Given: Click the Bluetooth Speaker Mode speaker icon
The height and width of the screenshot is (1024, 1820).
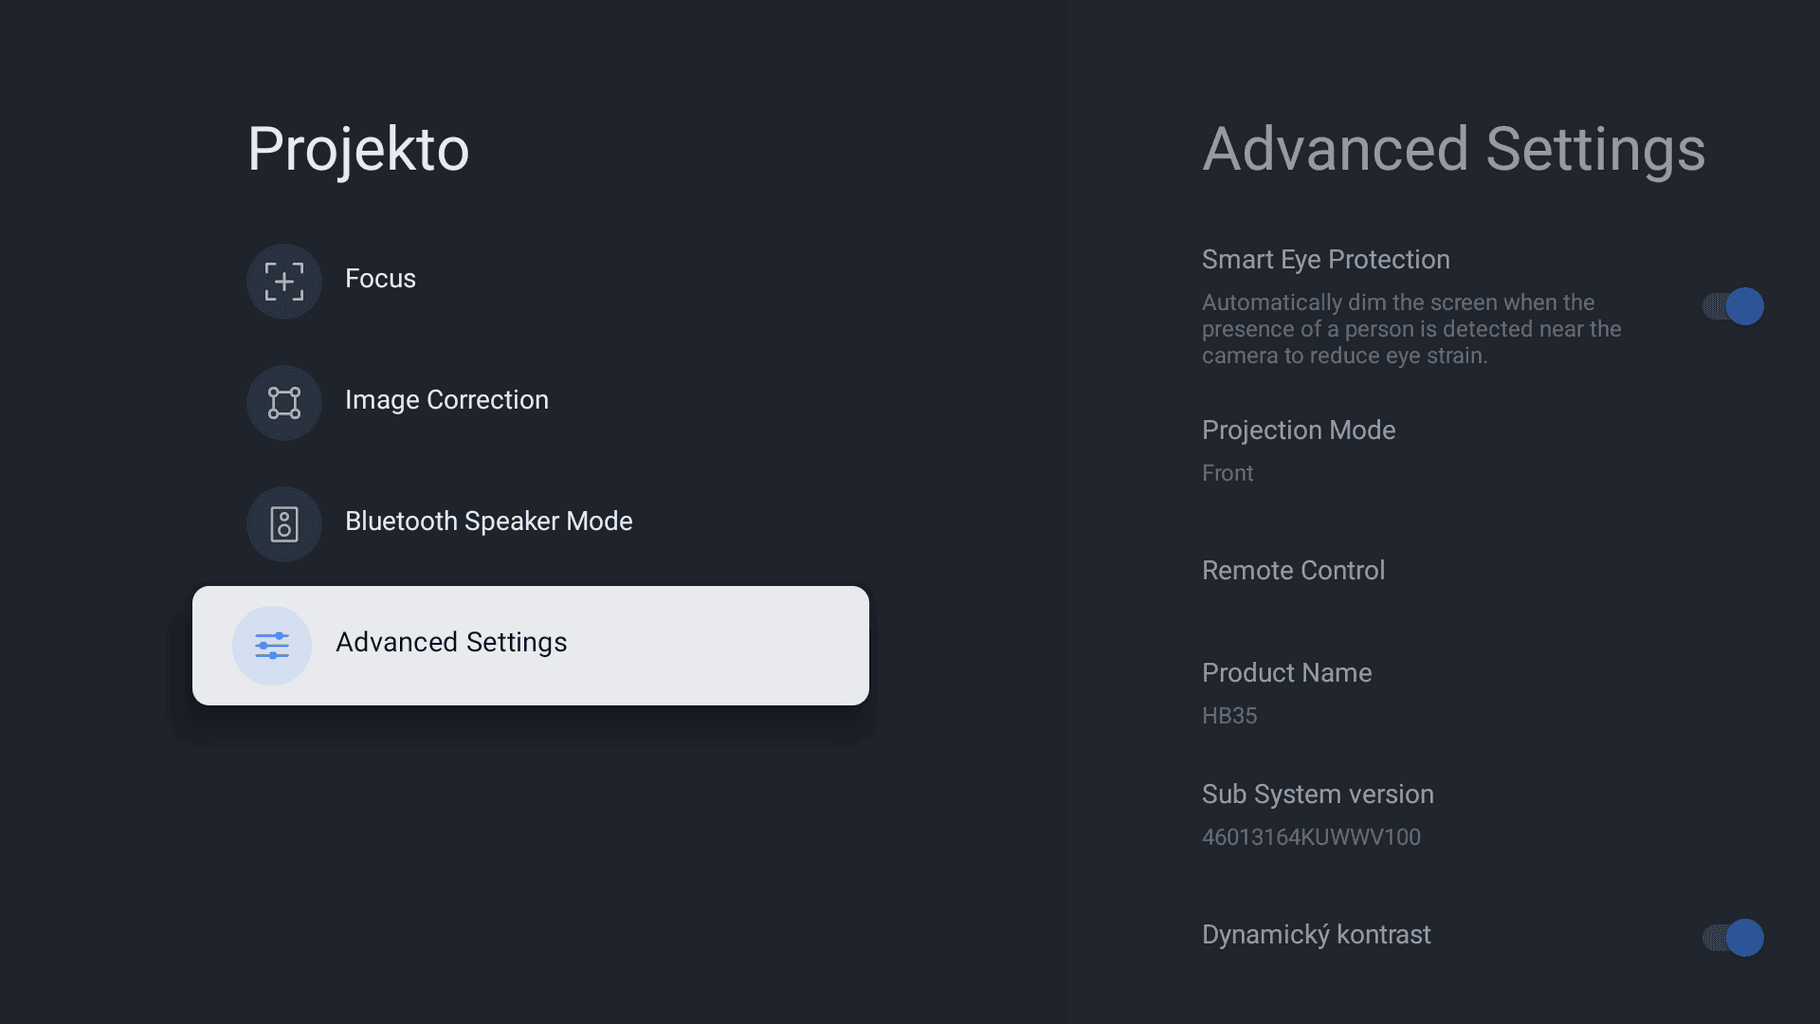Looking at the screenshot, I should (284, 523).
